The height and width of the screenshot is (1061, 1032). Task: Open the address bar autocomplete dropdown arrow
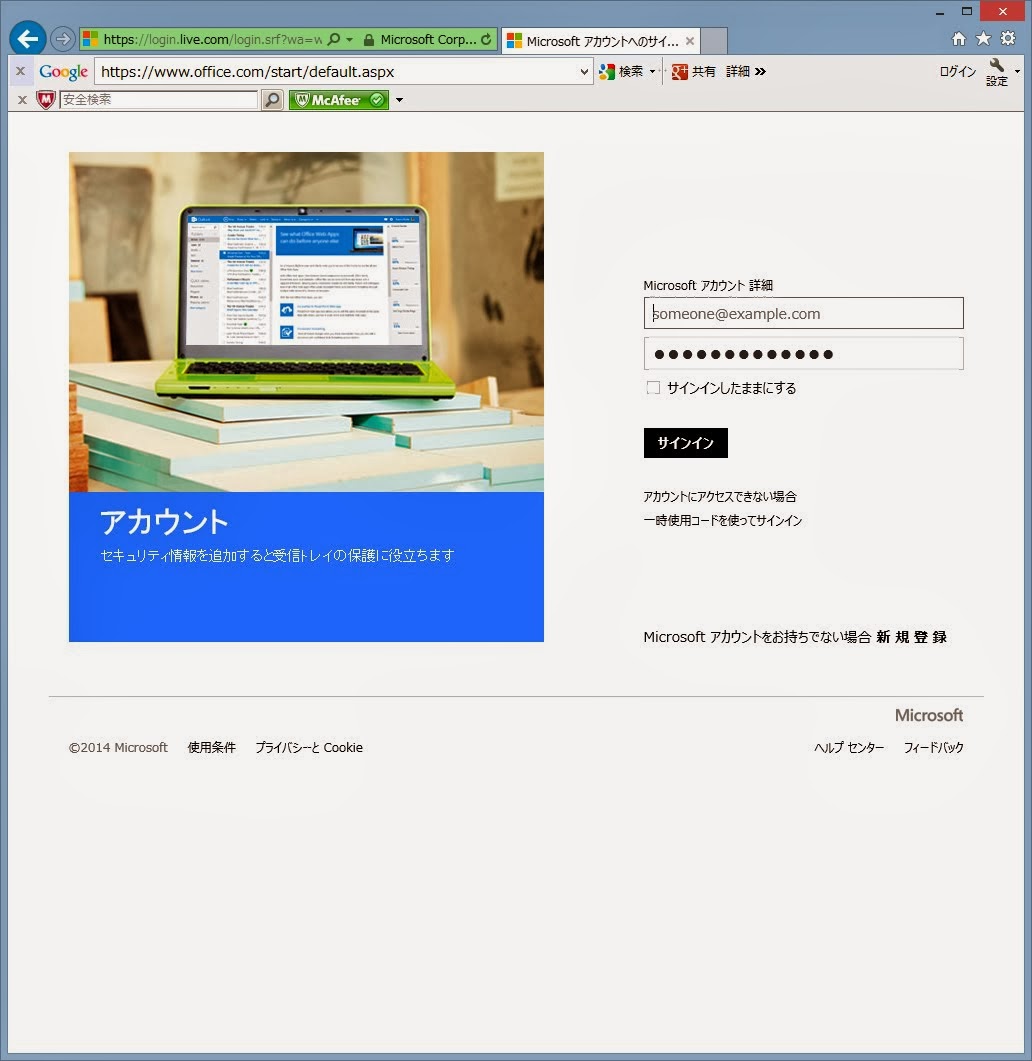coord(350,40)
